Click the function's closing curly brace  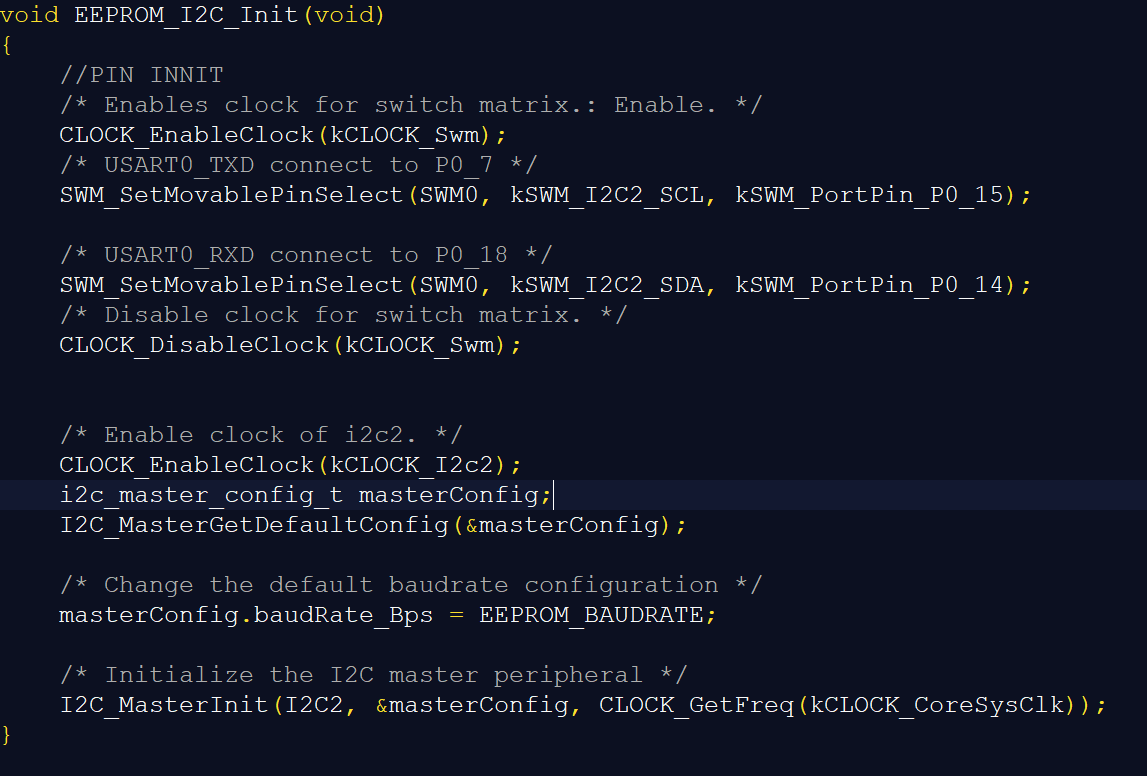click(6, 735)
